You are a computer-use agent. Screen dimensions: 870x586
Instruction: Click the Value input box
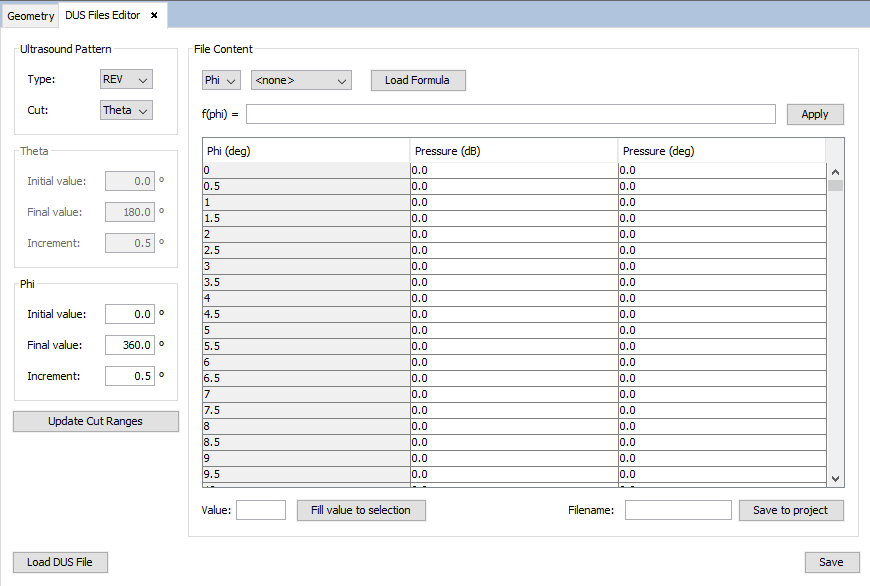261,510
